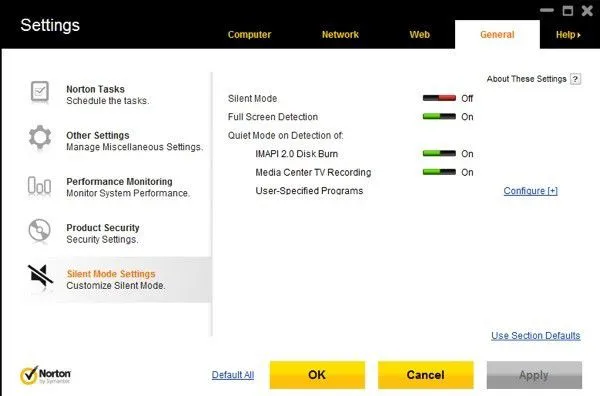This screenshot has width=600, height=396.
Task: Click the Cancel button
Action: pos(426,375)
